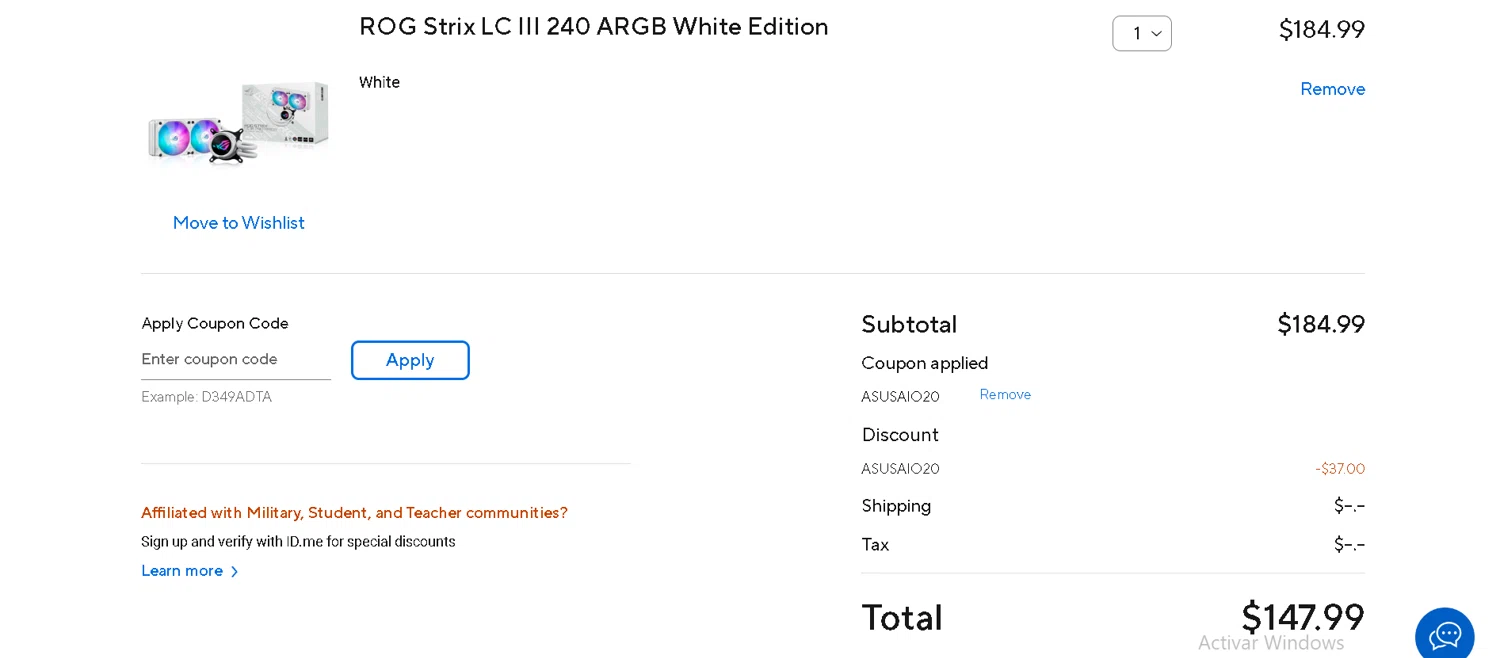Open ROG Strix LC III 240 product title
Image resolution: width=1500 pixels, height=658 pixels.
click(x=593, y=27)
